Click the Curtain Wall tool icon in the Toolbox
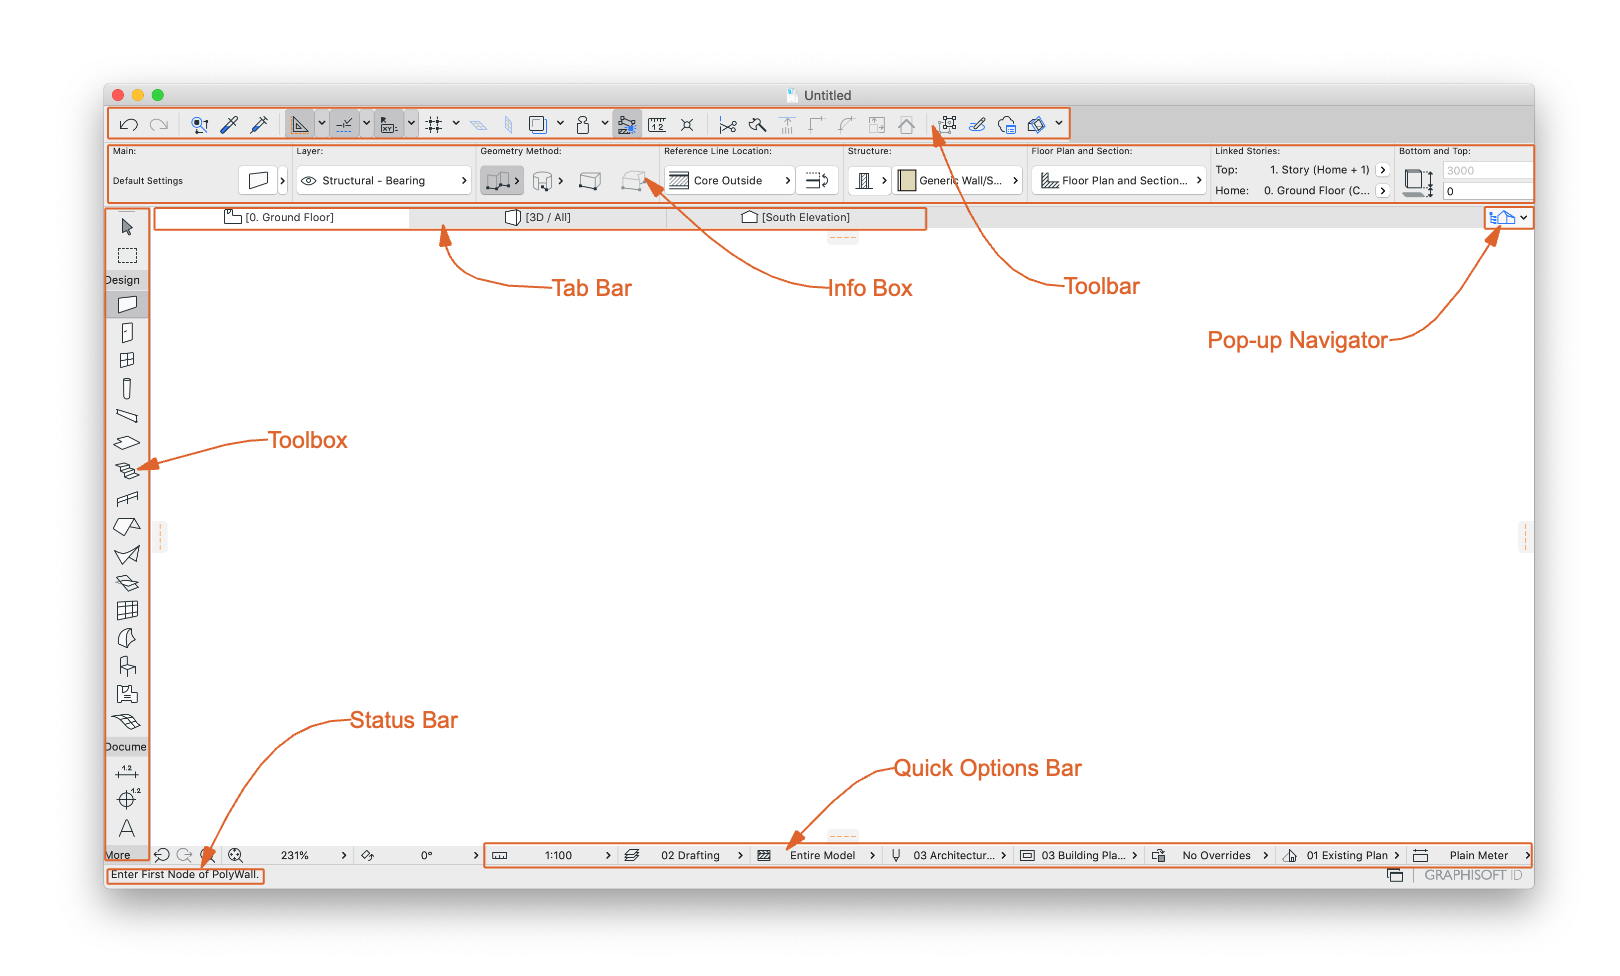This screenshot has width=1620, height=976. coord(127,610)
